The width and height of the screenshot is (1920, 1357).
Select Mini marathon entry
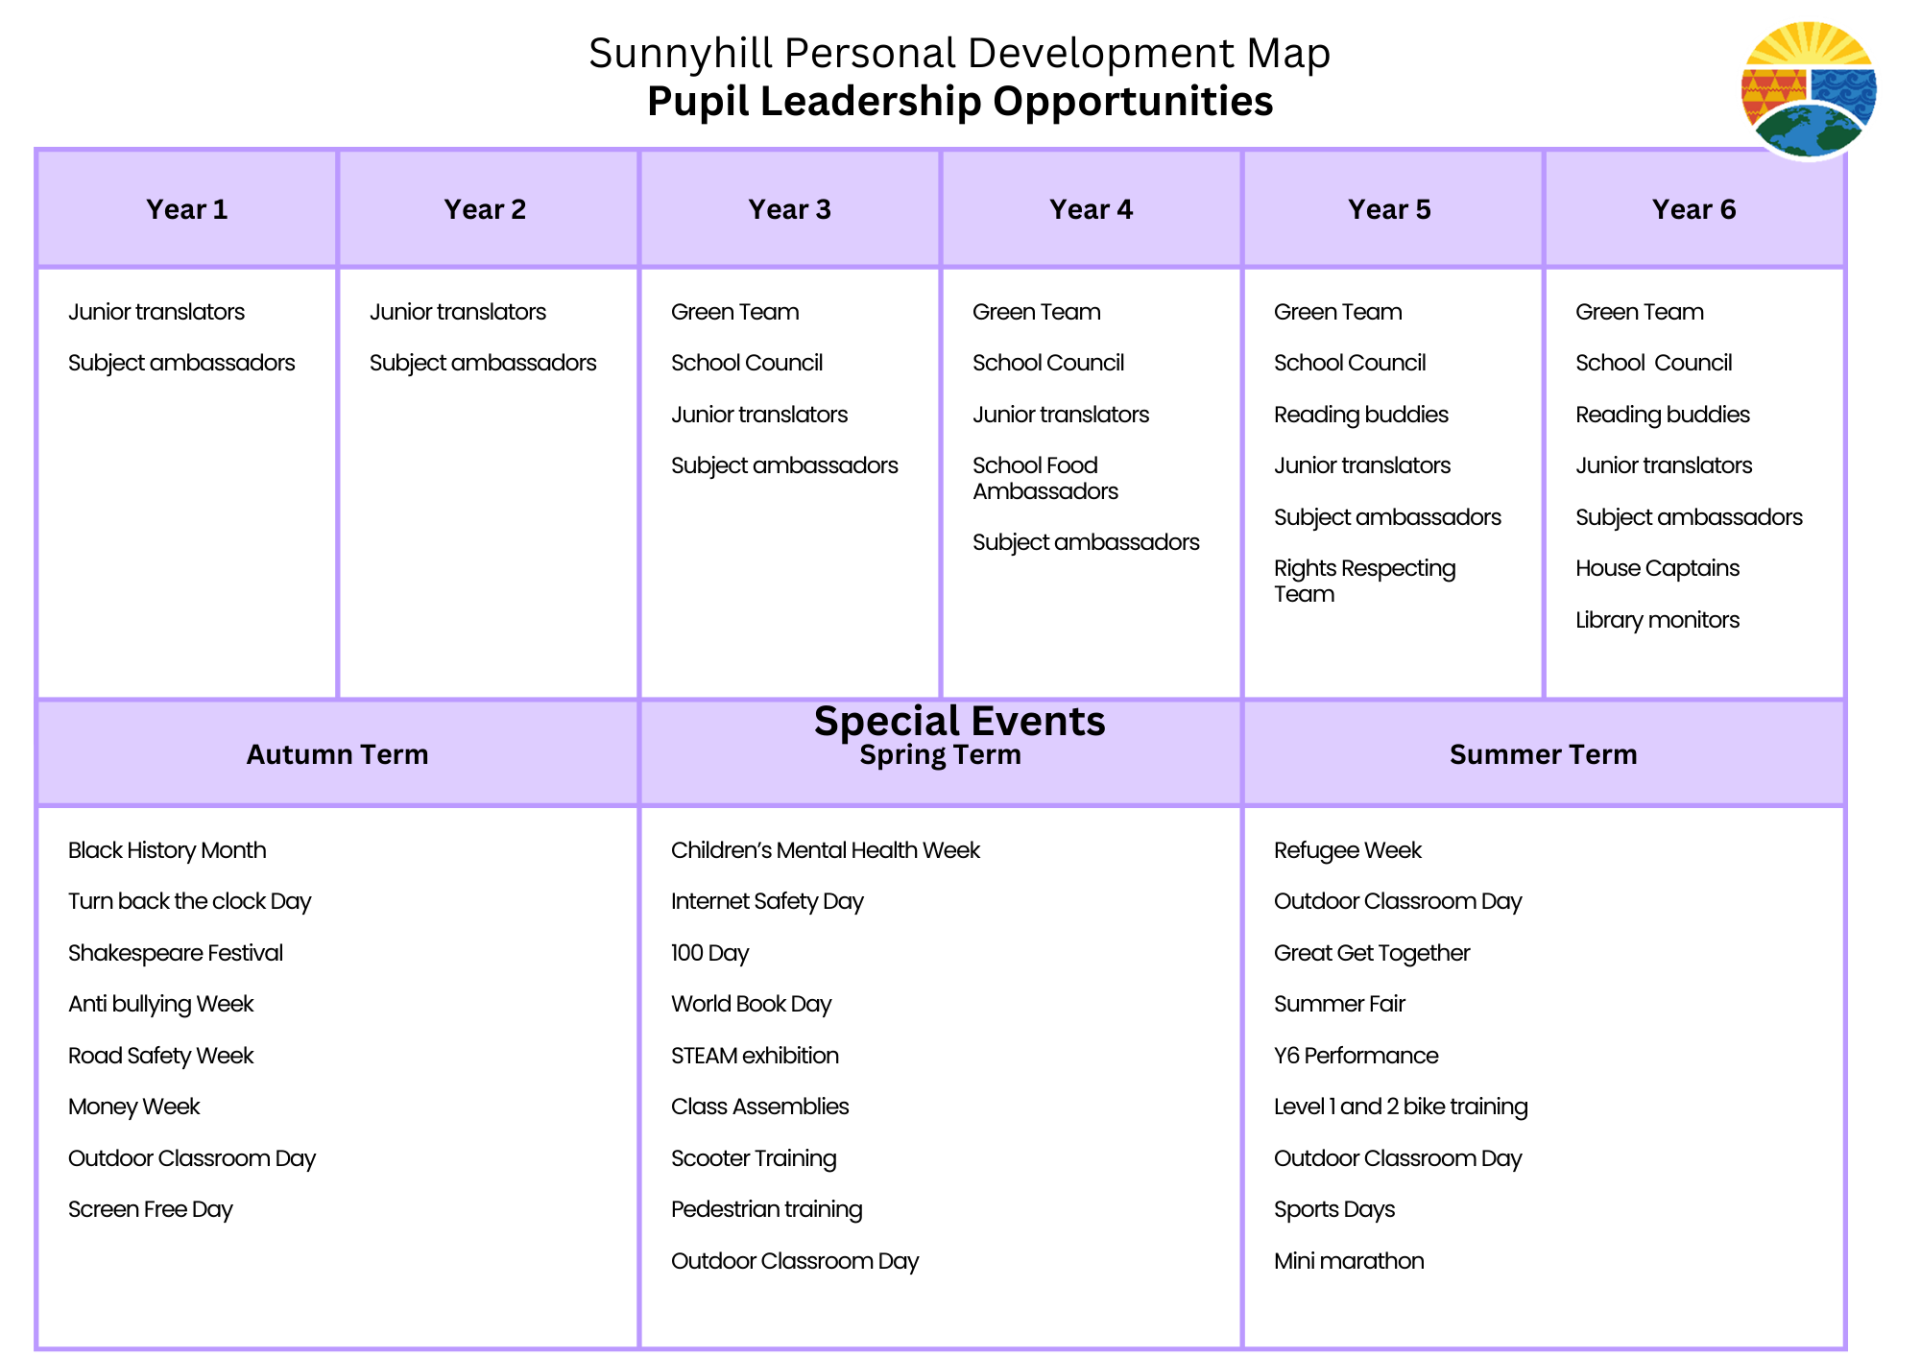point(1348,1261)
